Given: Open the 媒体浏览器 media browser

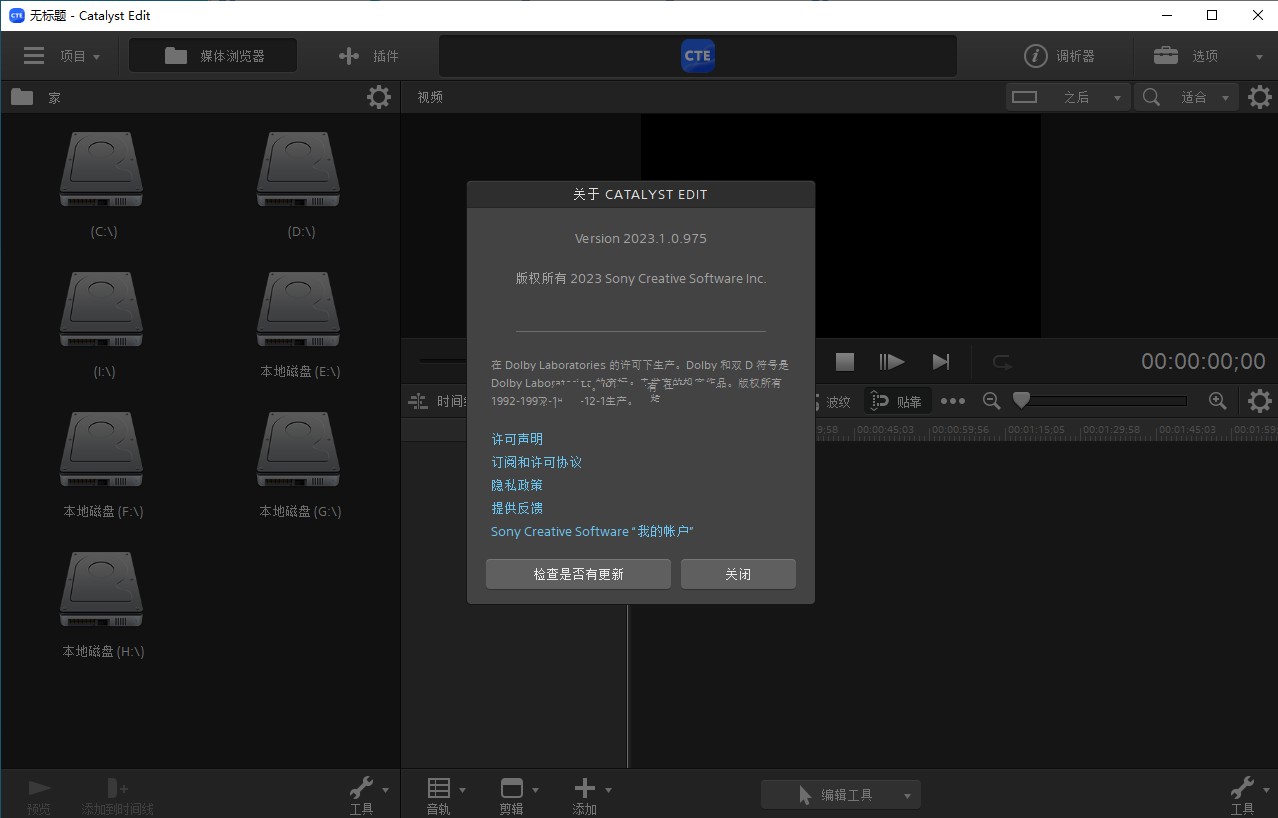Looking at the screenshot, I should pyautogui.click(x=213, y=56).
